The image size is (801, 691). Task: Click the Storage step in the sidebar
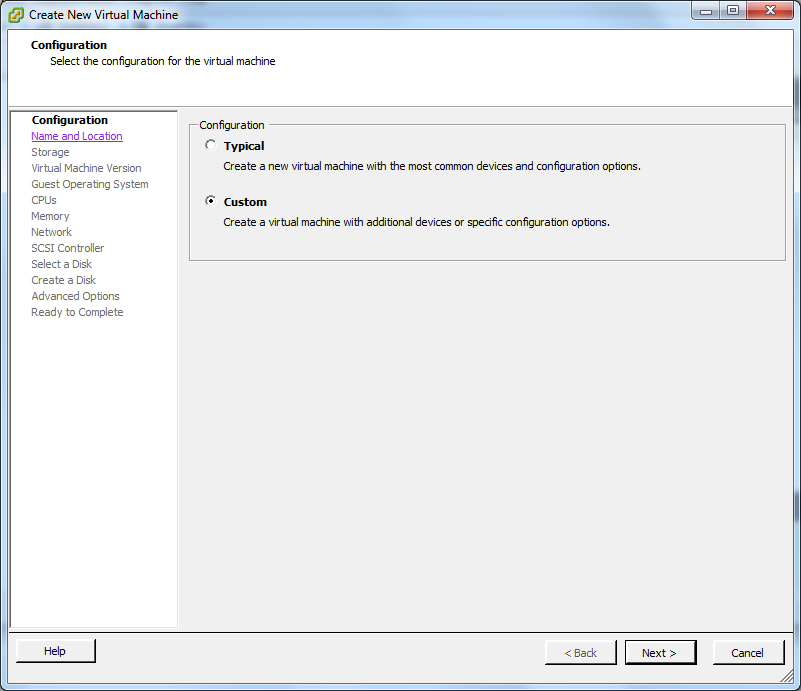coord(50,152)
